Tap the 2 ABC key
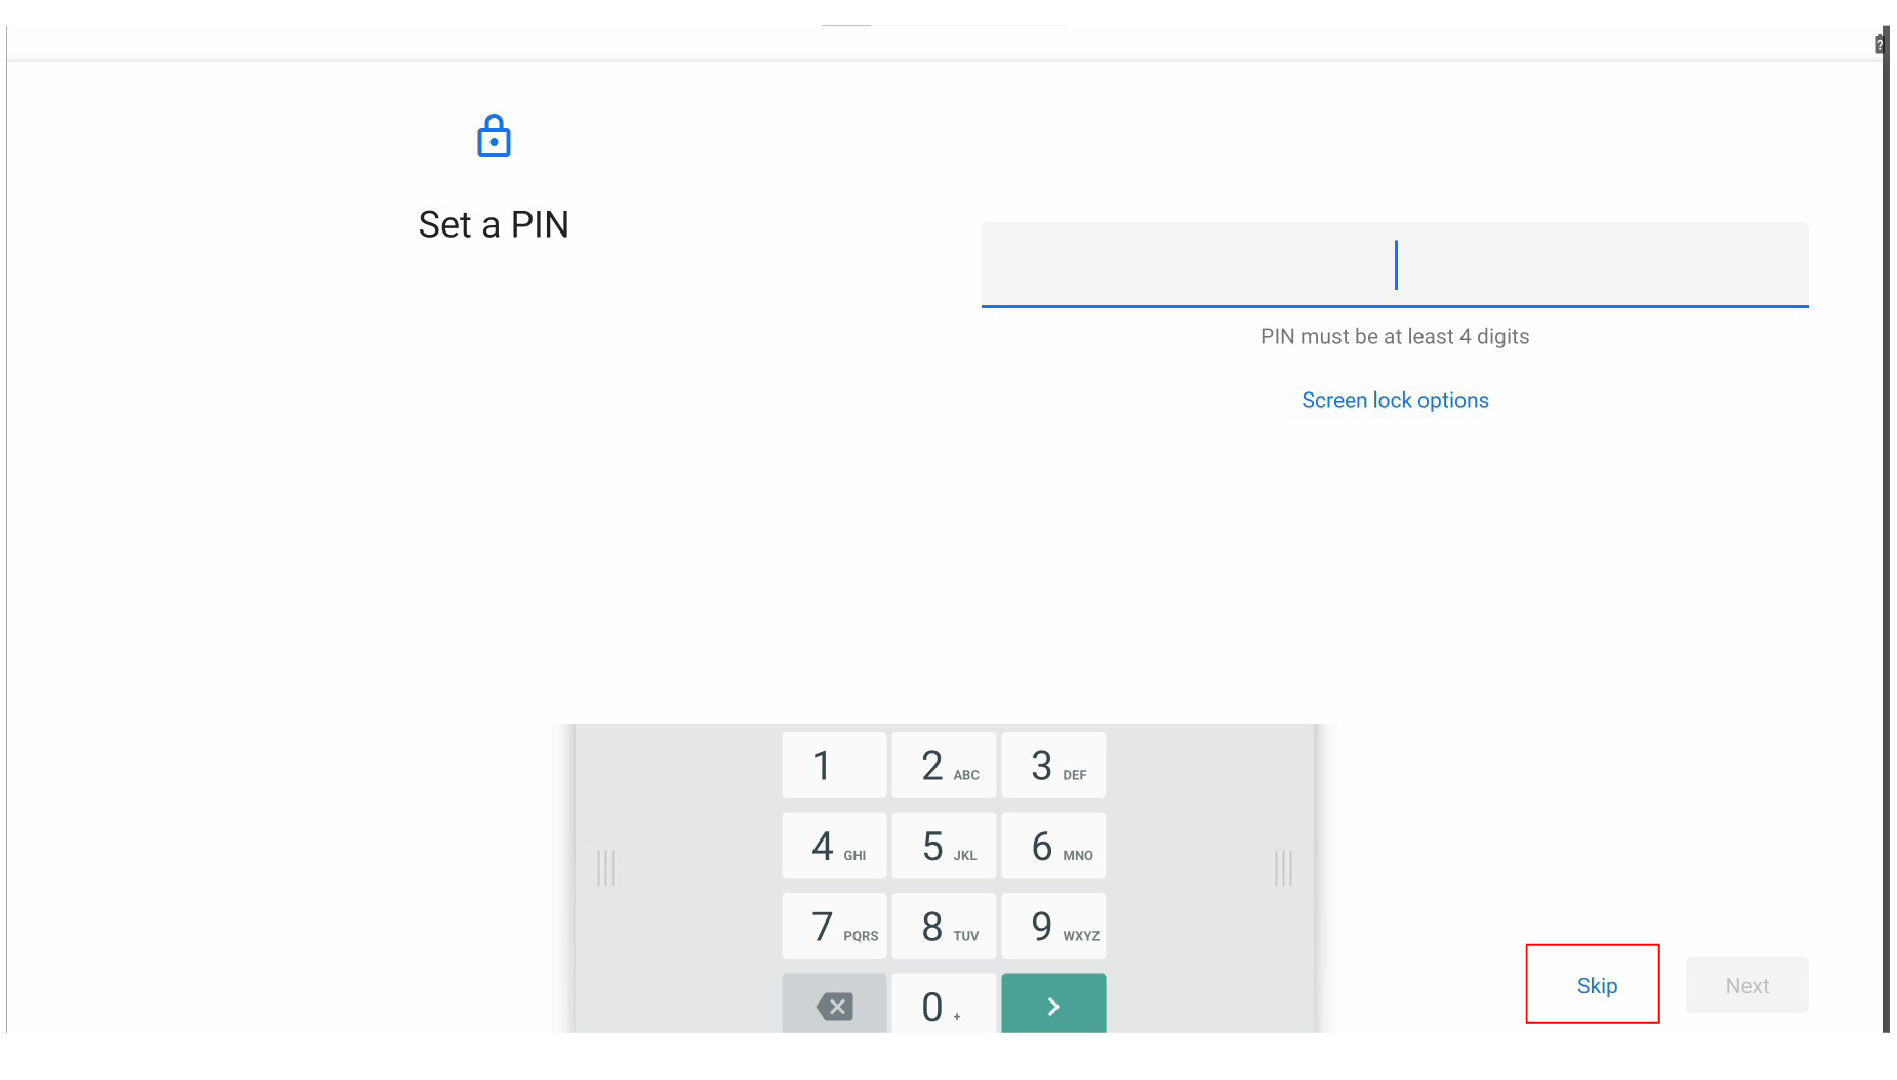 click(x=944, y=766)
